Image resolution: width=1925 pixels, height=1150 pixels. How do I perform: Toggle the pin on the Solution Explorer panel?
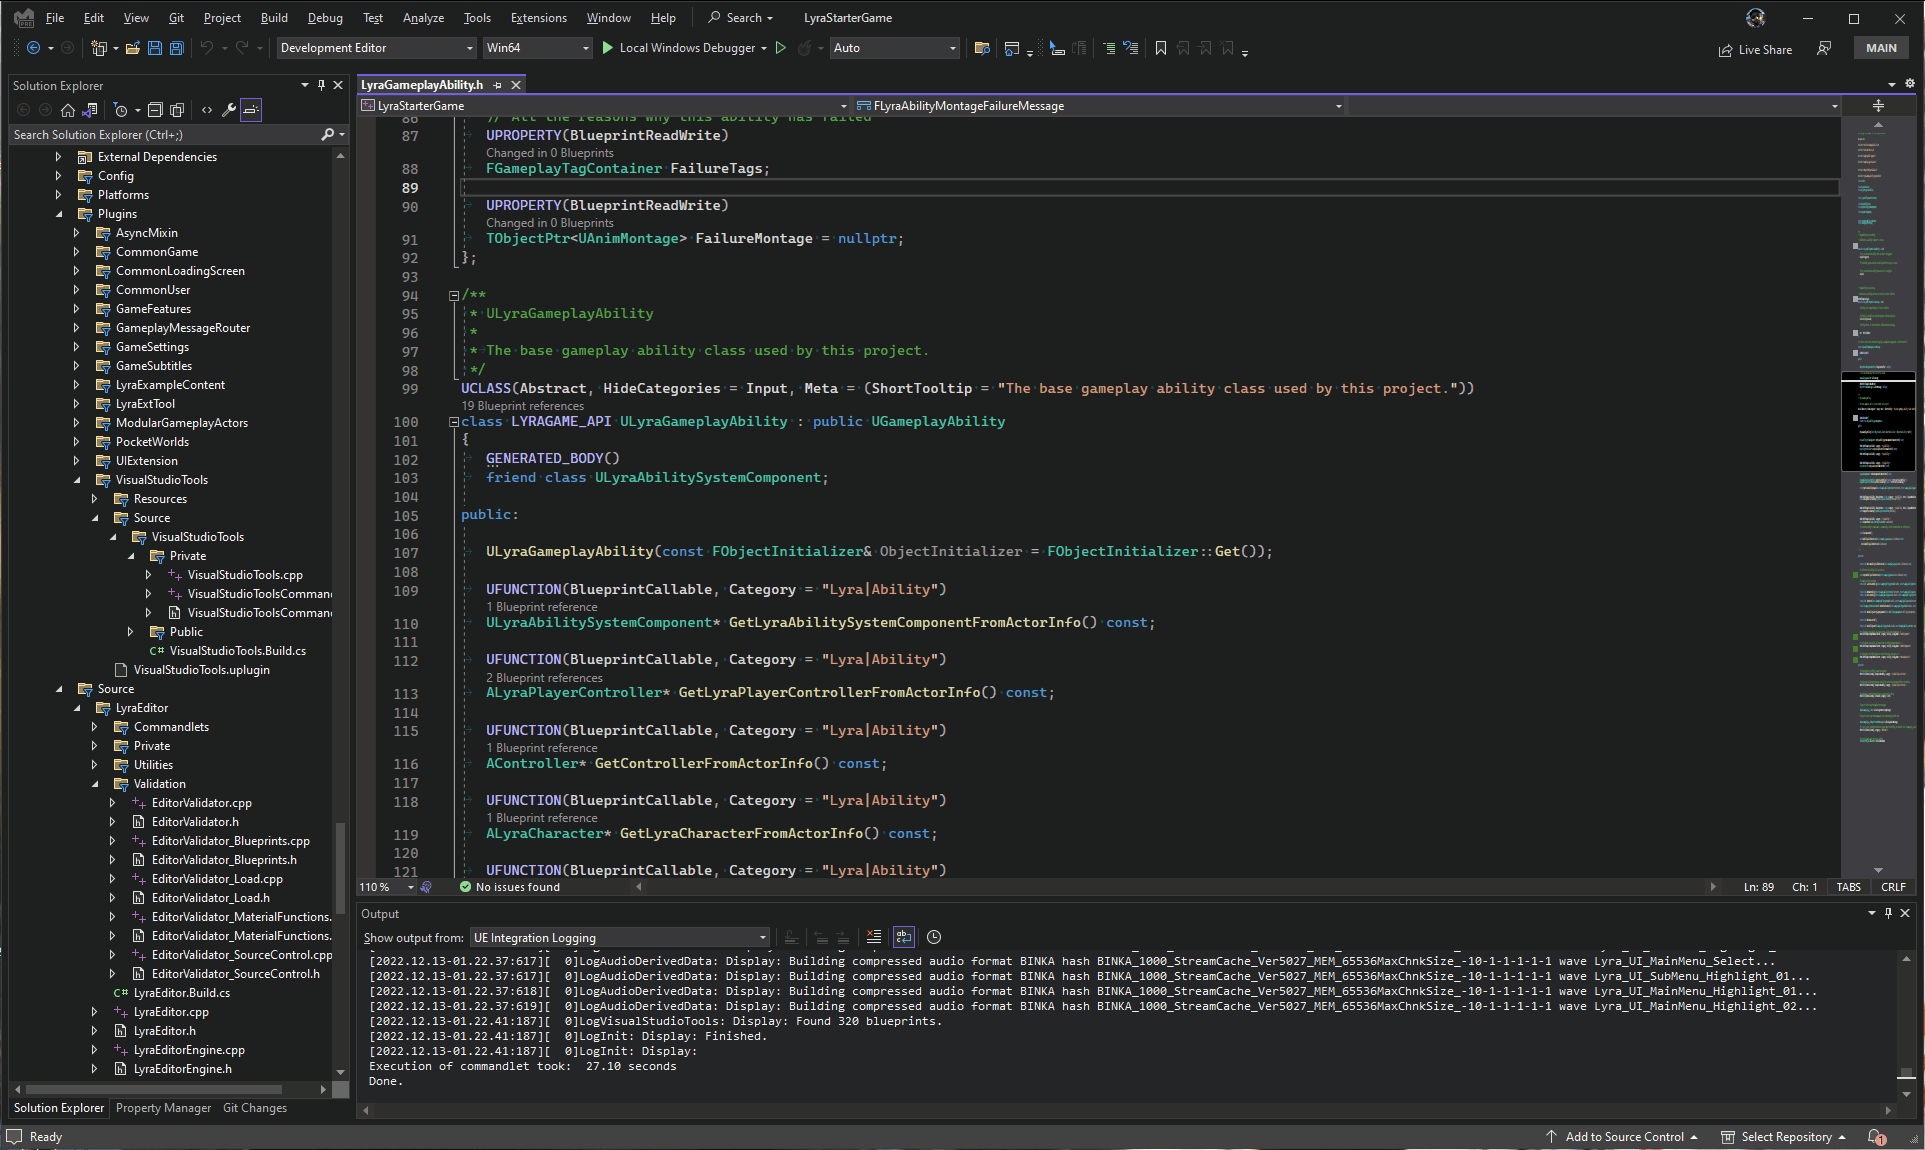321,85
